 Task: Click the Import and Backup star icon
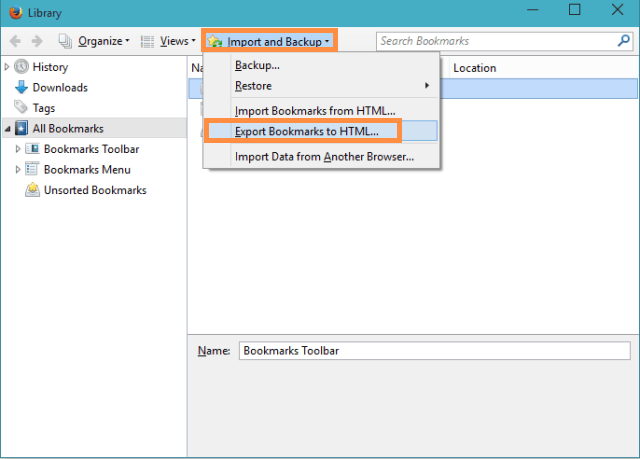pos(214,41)
